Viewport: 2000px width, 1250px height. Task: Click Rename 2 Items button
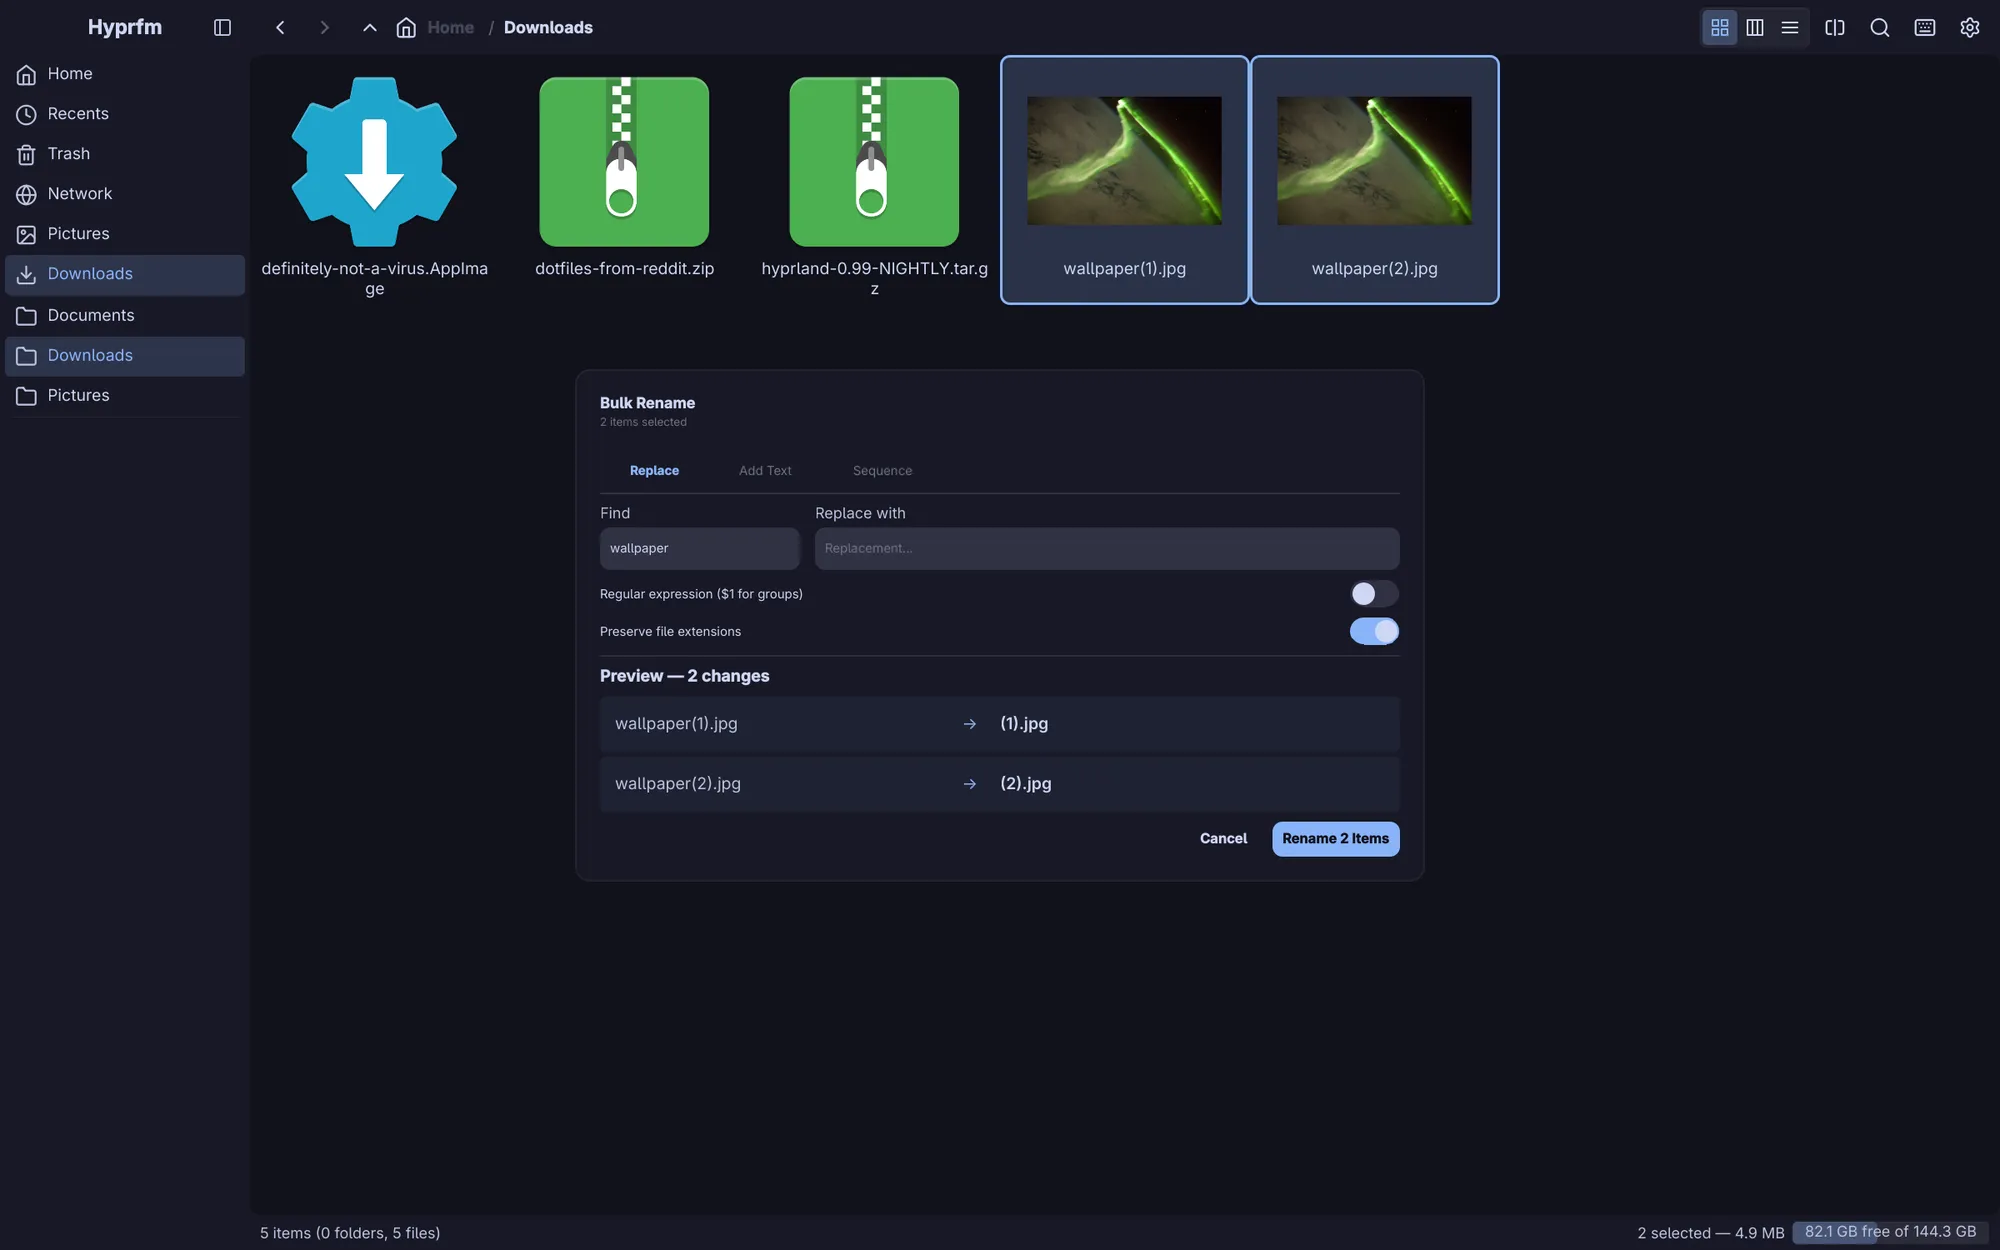click(1335, 839)
